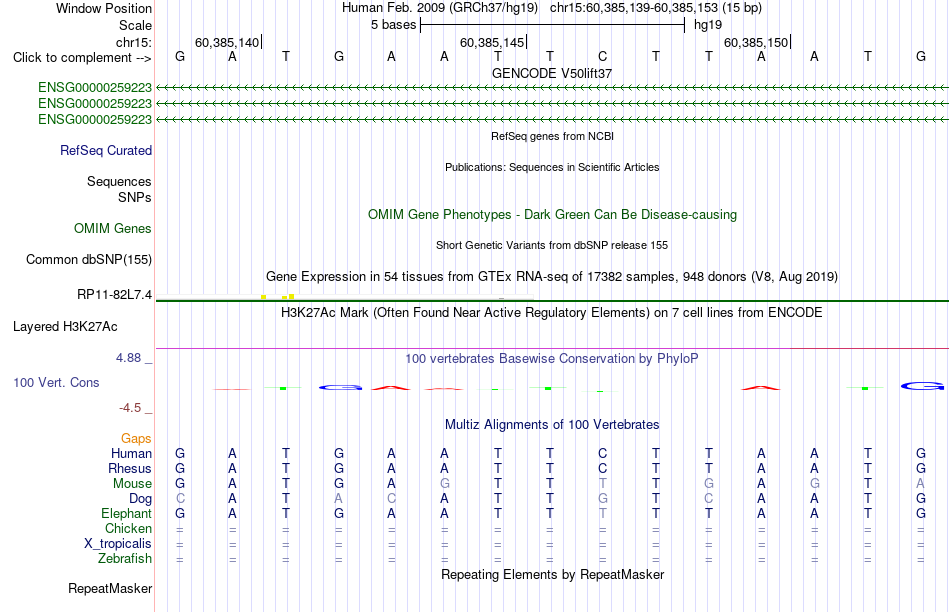Click the C base in the reference sequence row
950x612 pixels.
pyautogui.click(x=602, y=56)
